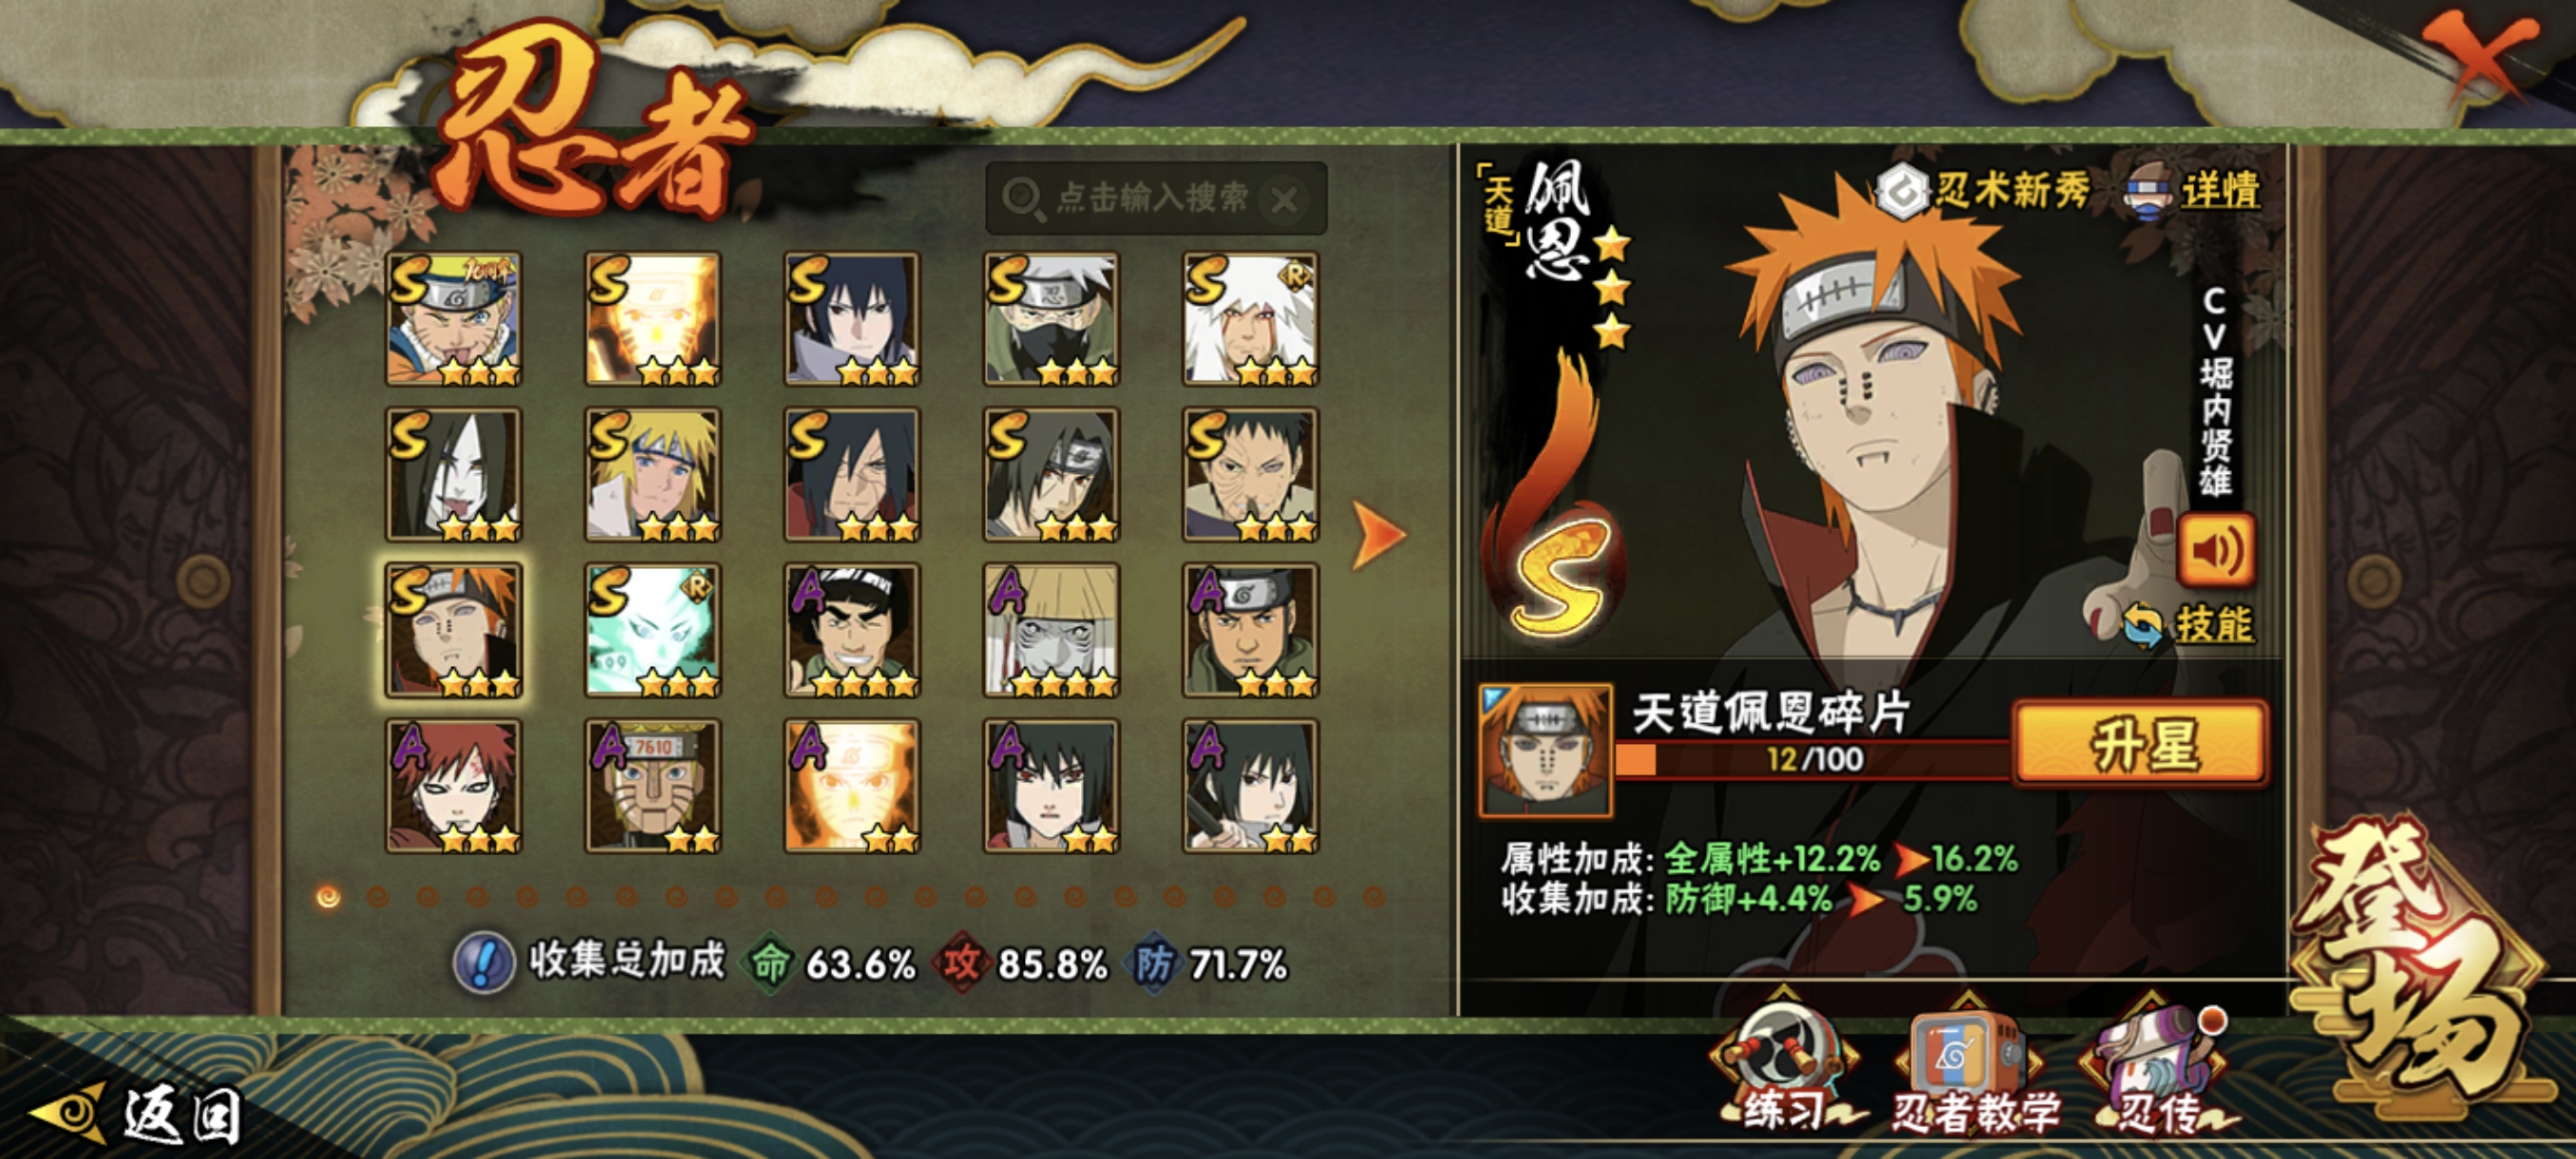This screenshot has width=2576, height=1159.
Task: Select the A-rank Gaara ninja portrait
Action: [453, 786]
